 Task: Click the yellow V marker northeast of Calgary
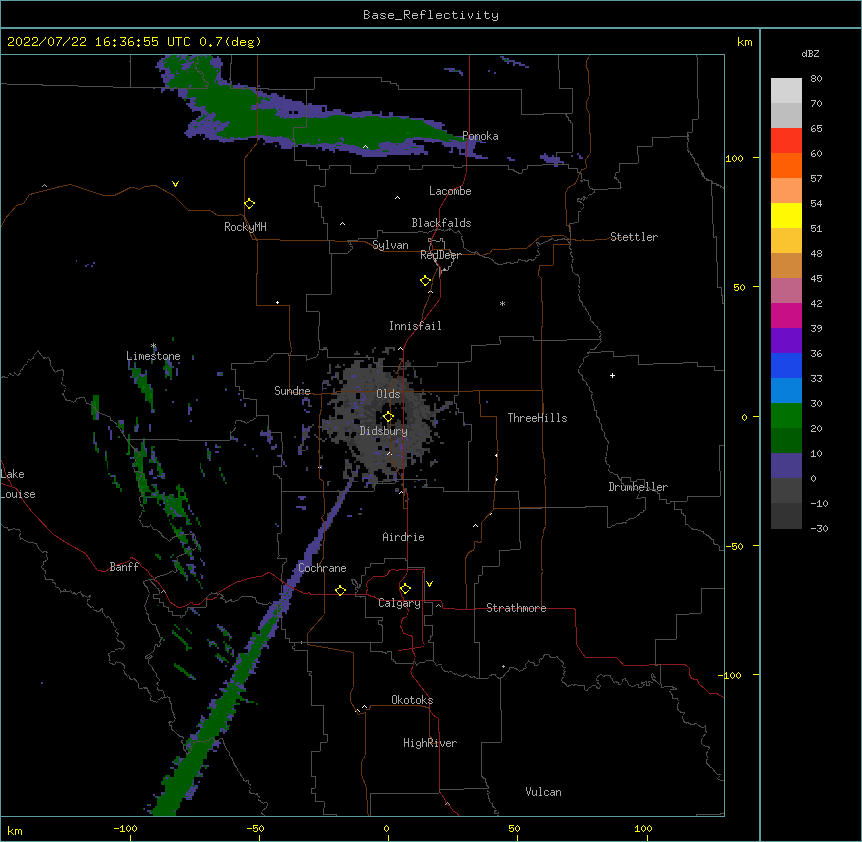point(429,584)
